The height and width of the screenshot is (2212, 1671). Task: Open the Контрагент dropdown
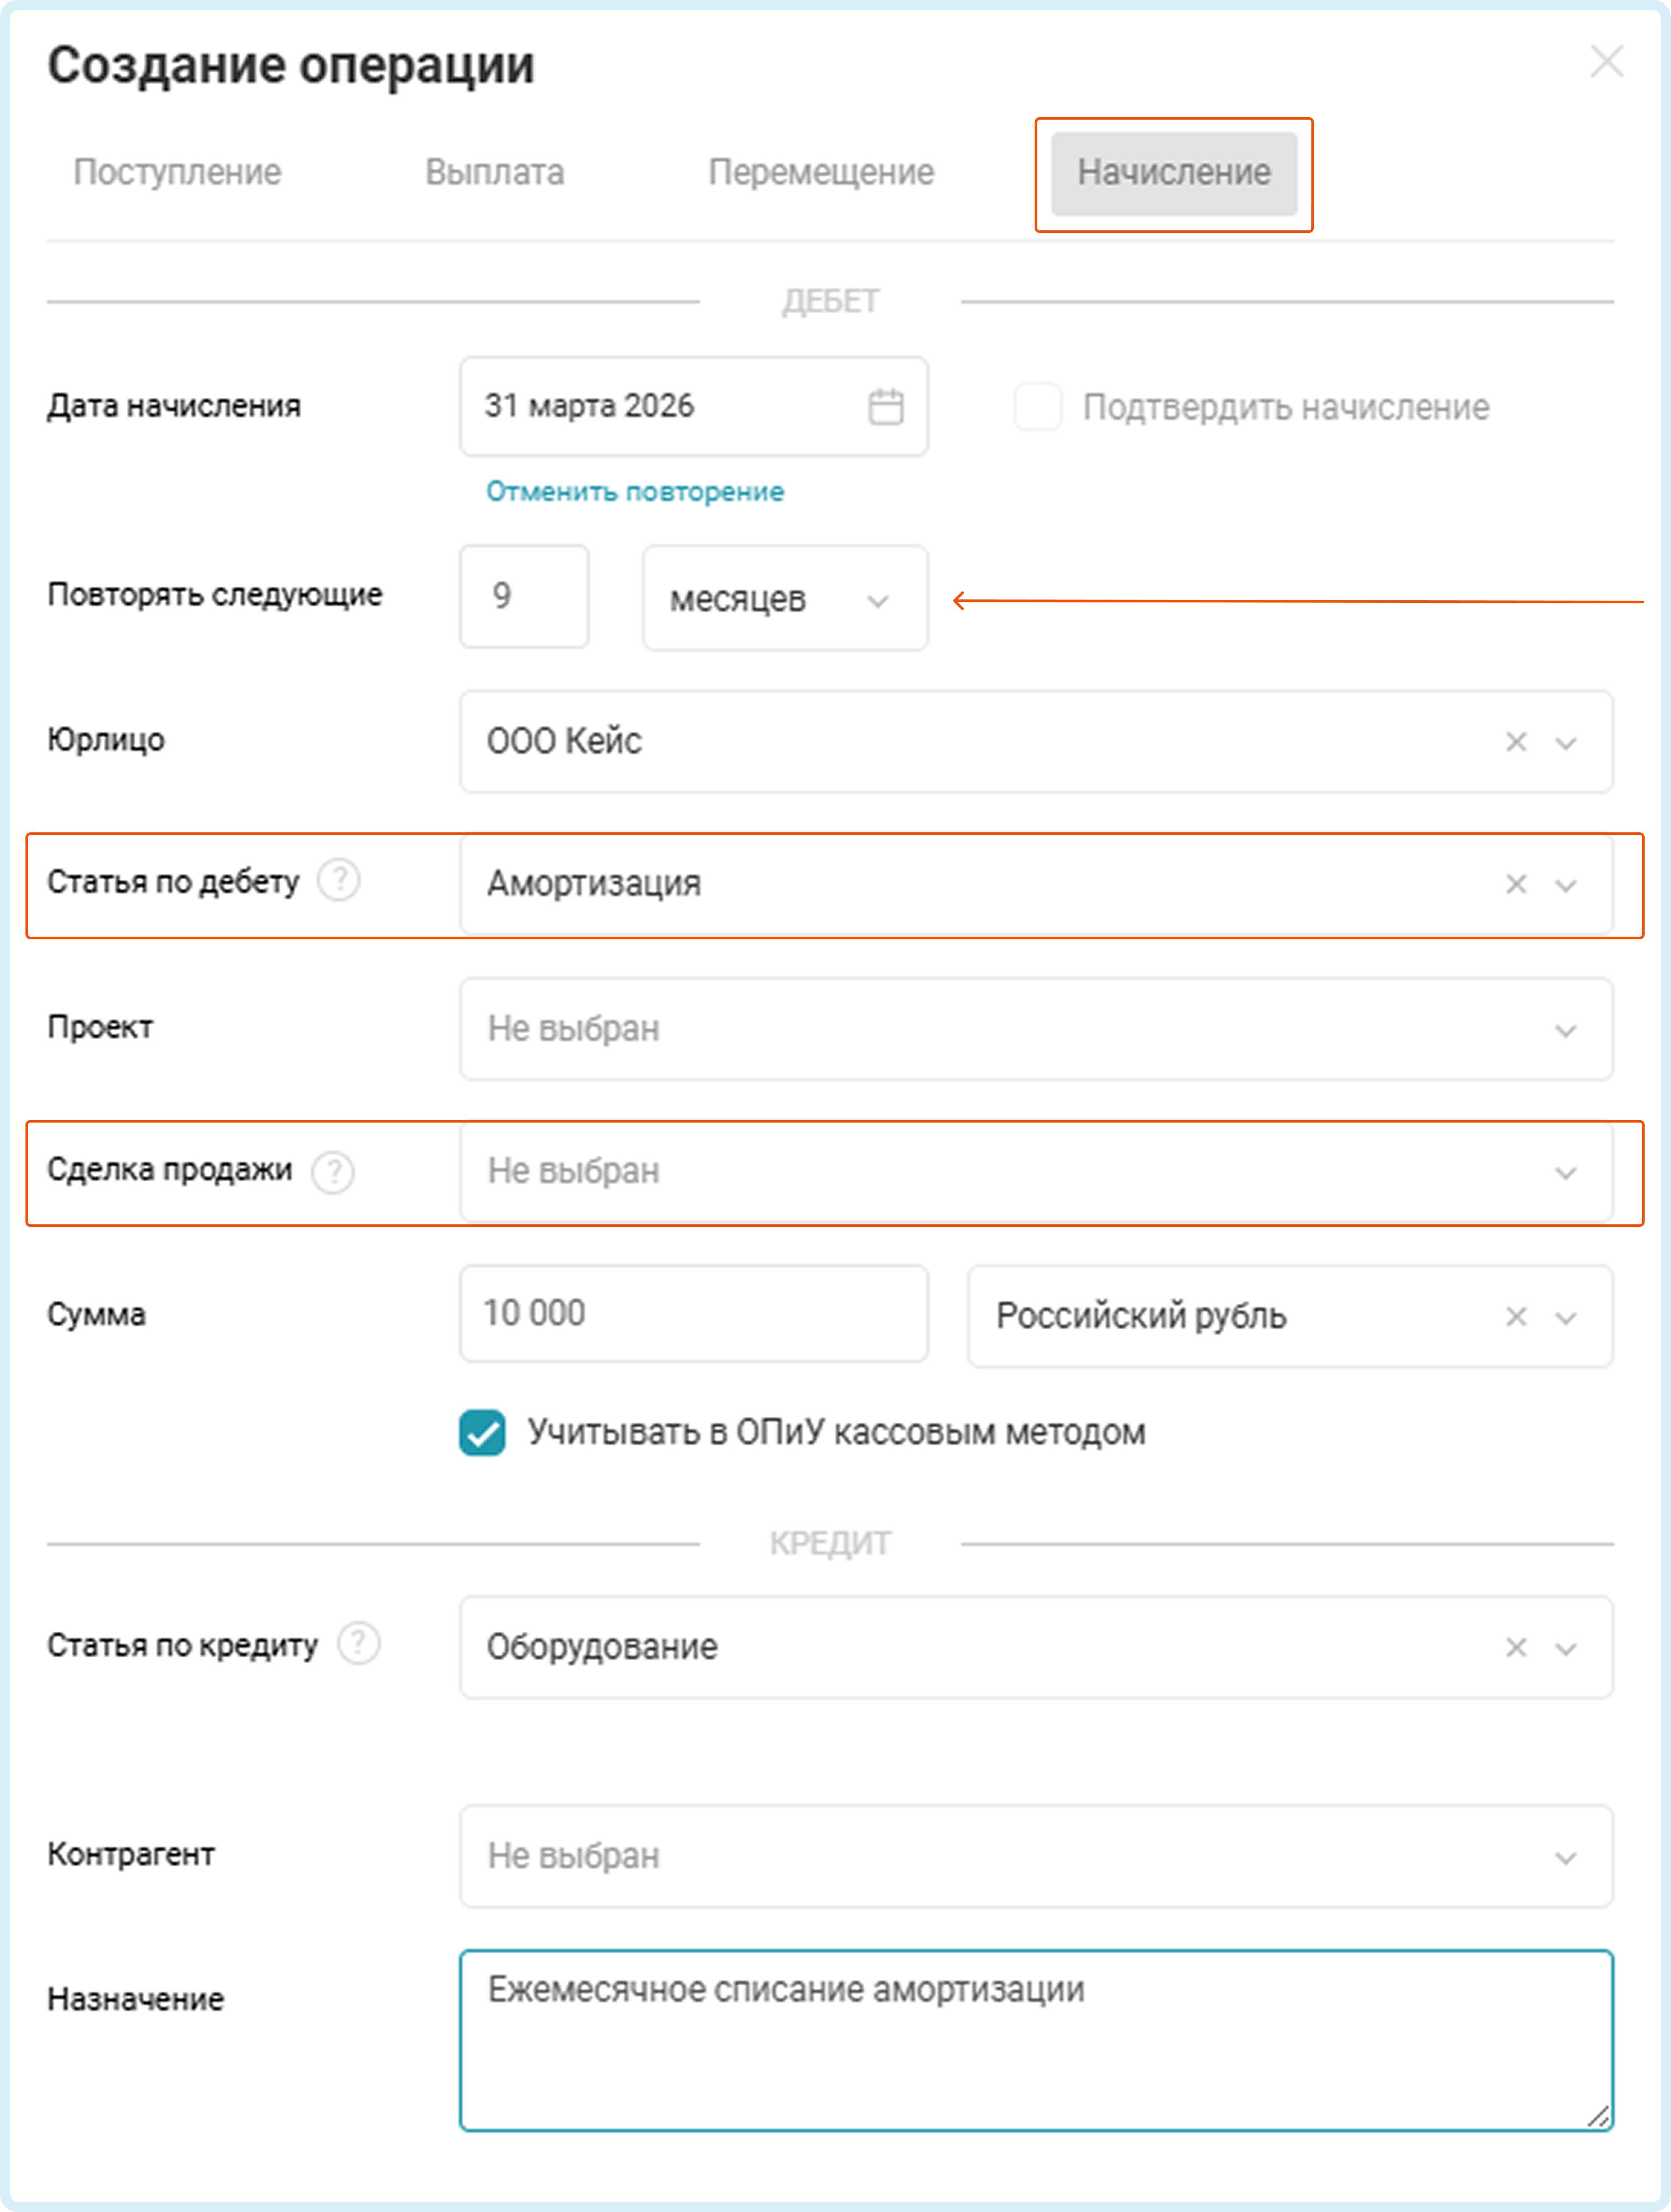click(1035, 1856)
